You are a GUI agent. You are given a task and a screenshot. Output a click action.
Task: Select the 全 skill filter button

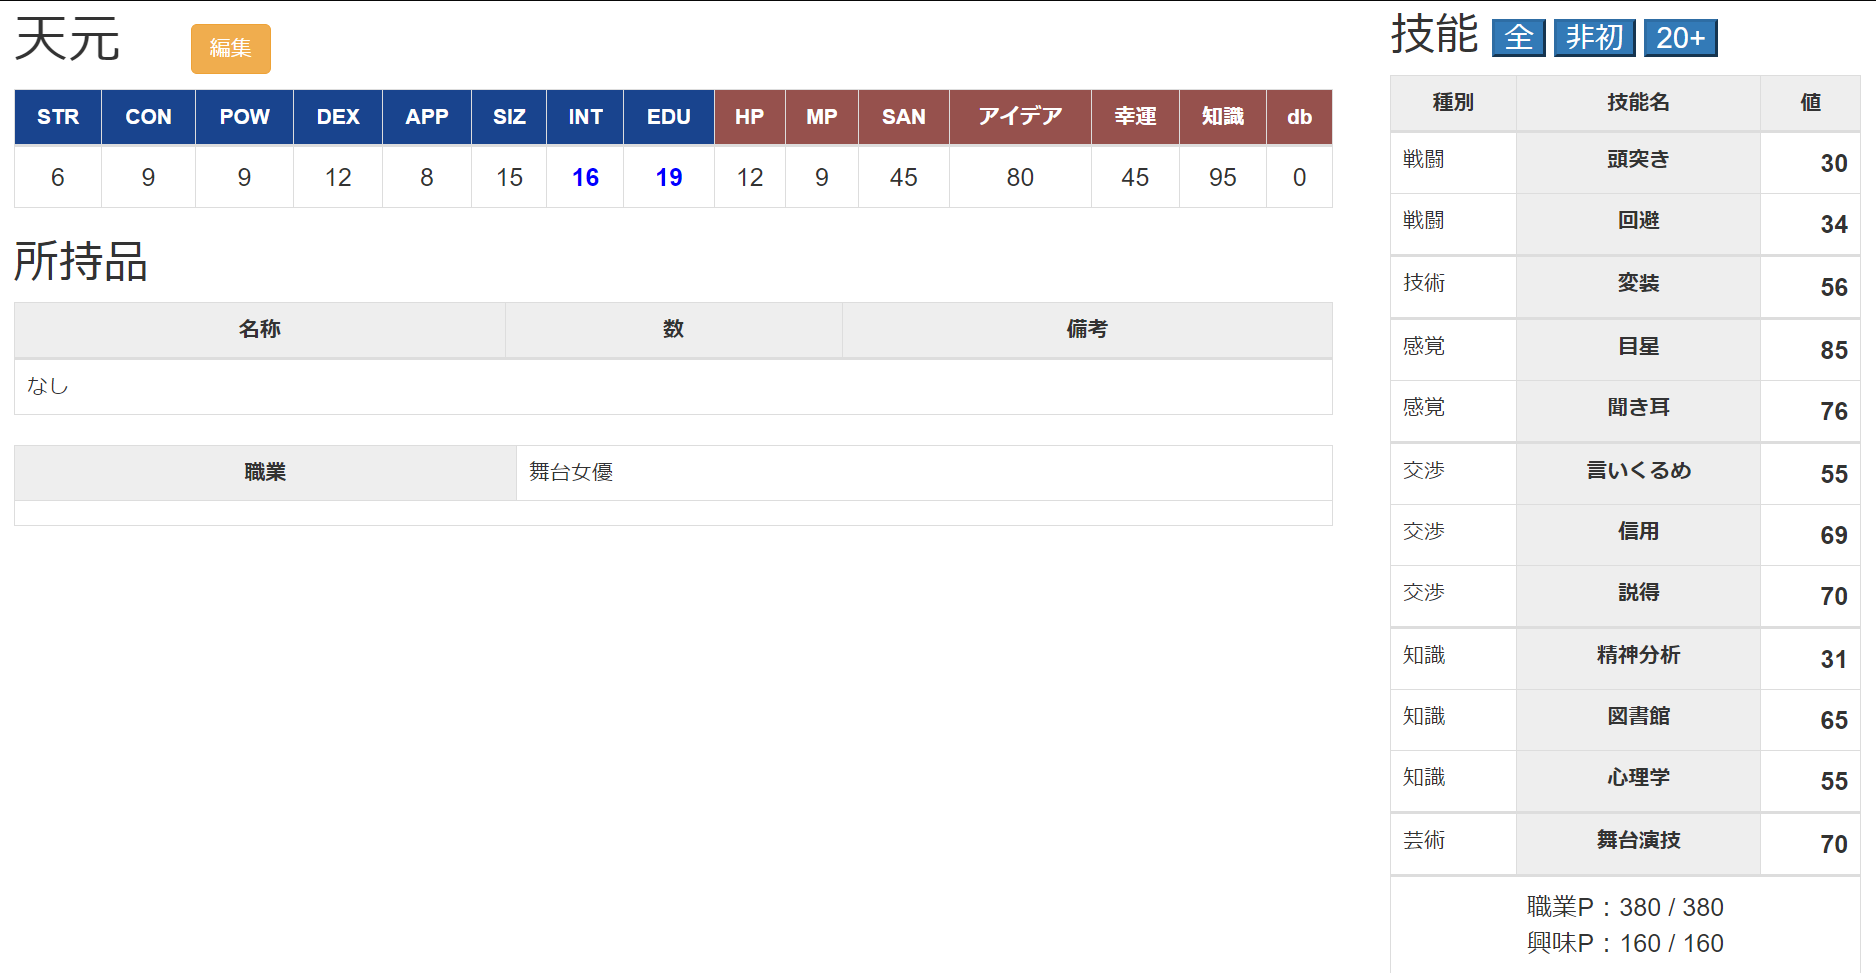[x=1518, y=38]
